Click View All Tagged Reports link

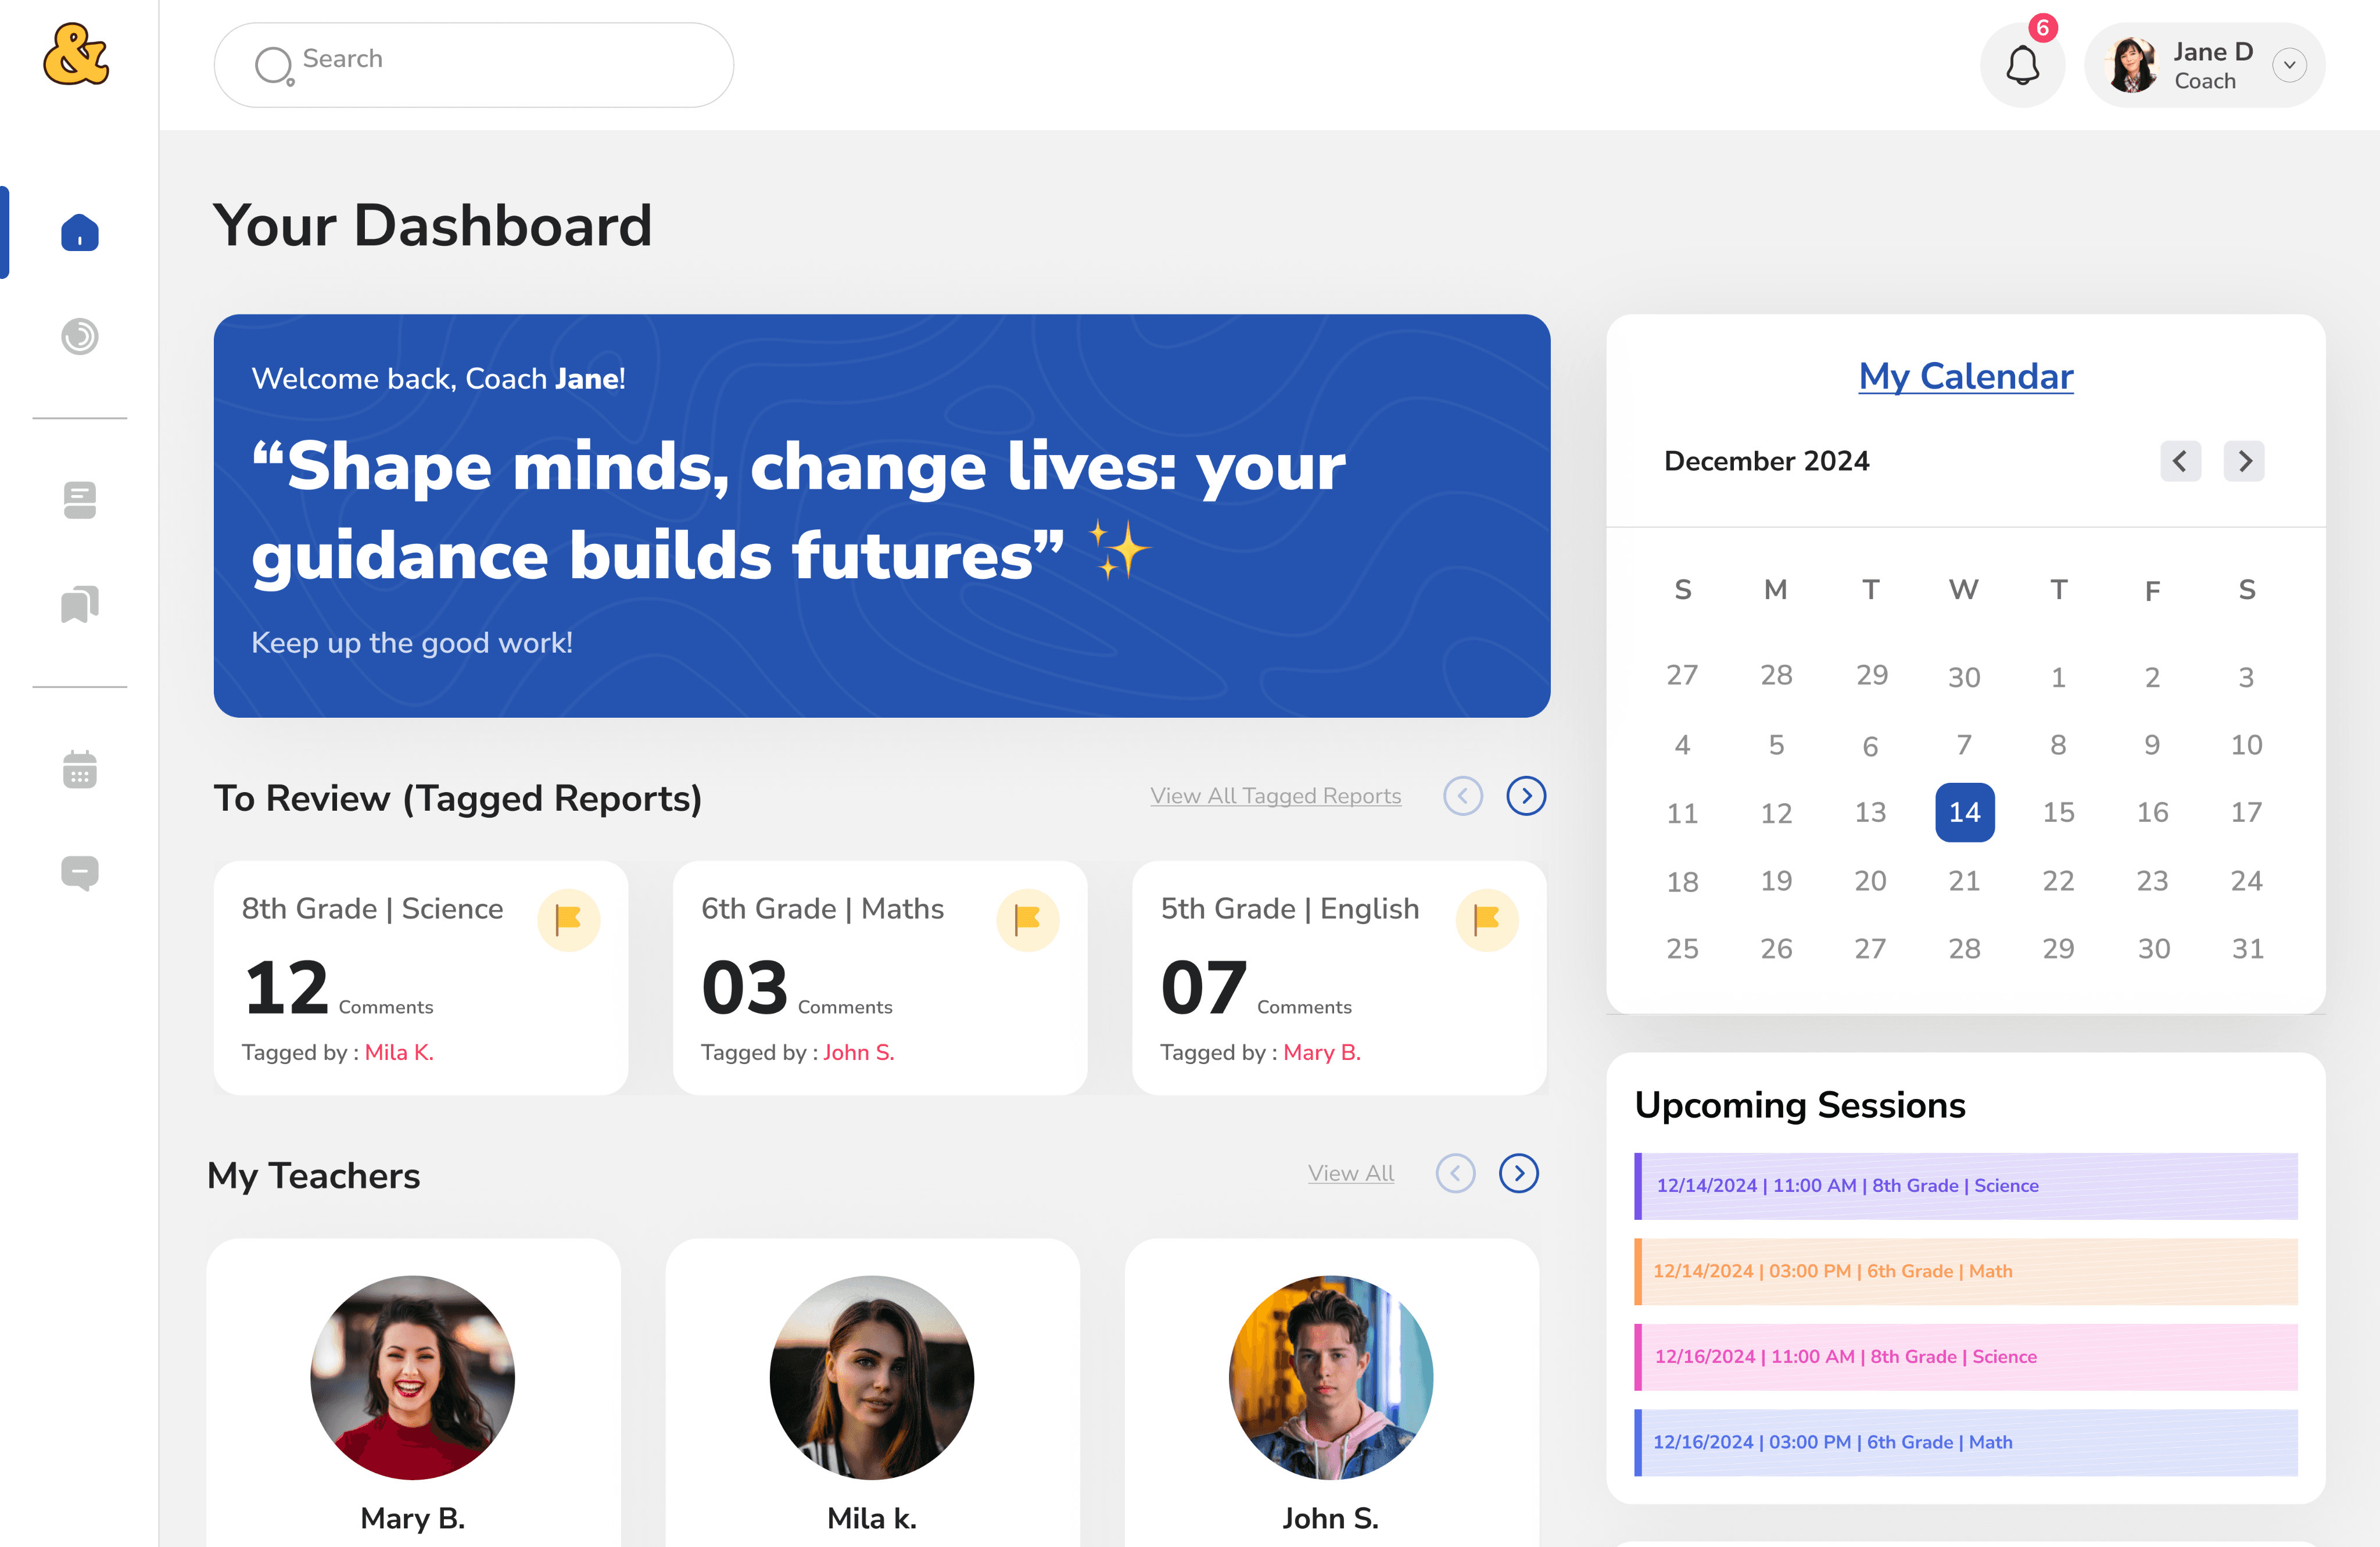tap(1275, 796)
